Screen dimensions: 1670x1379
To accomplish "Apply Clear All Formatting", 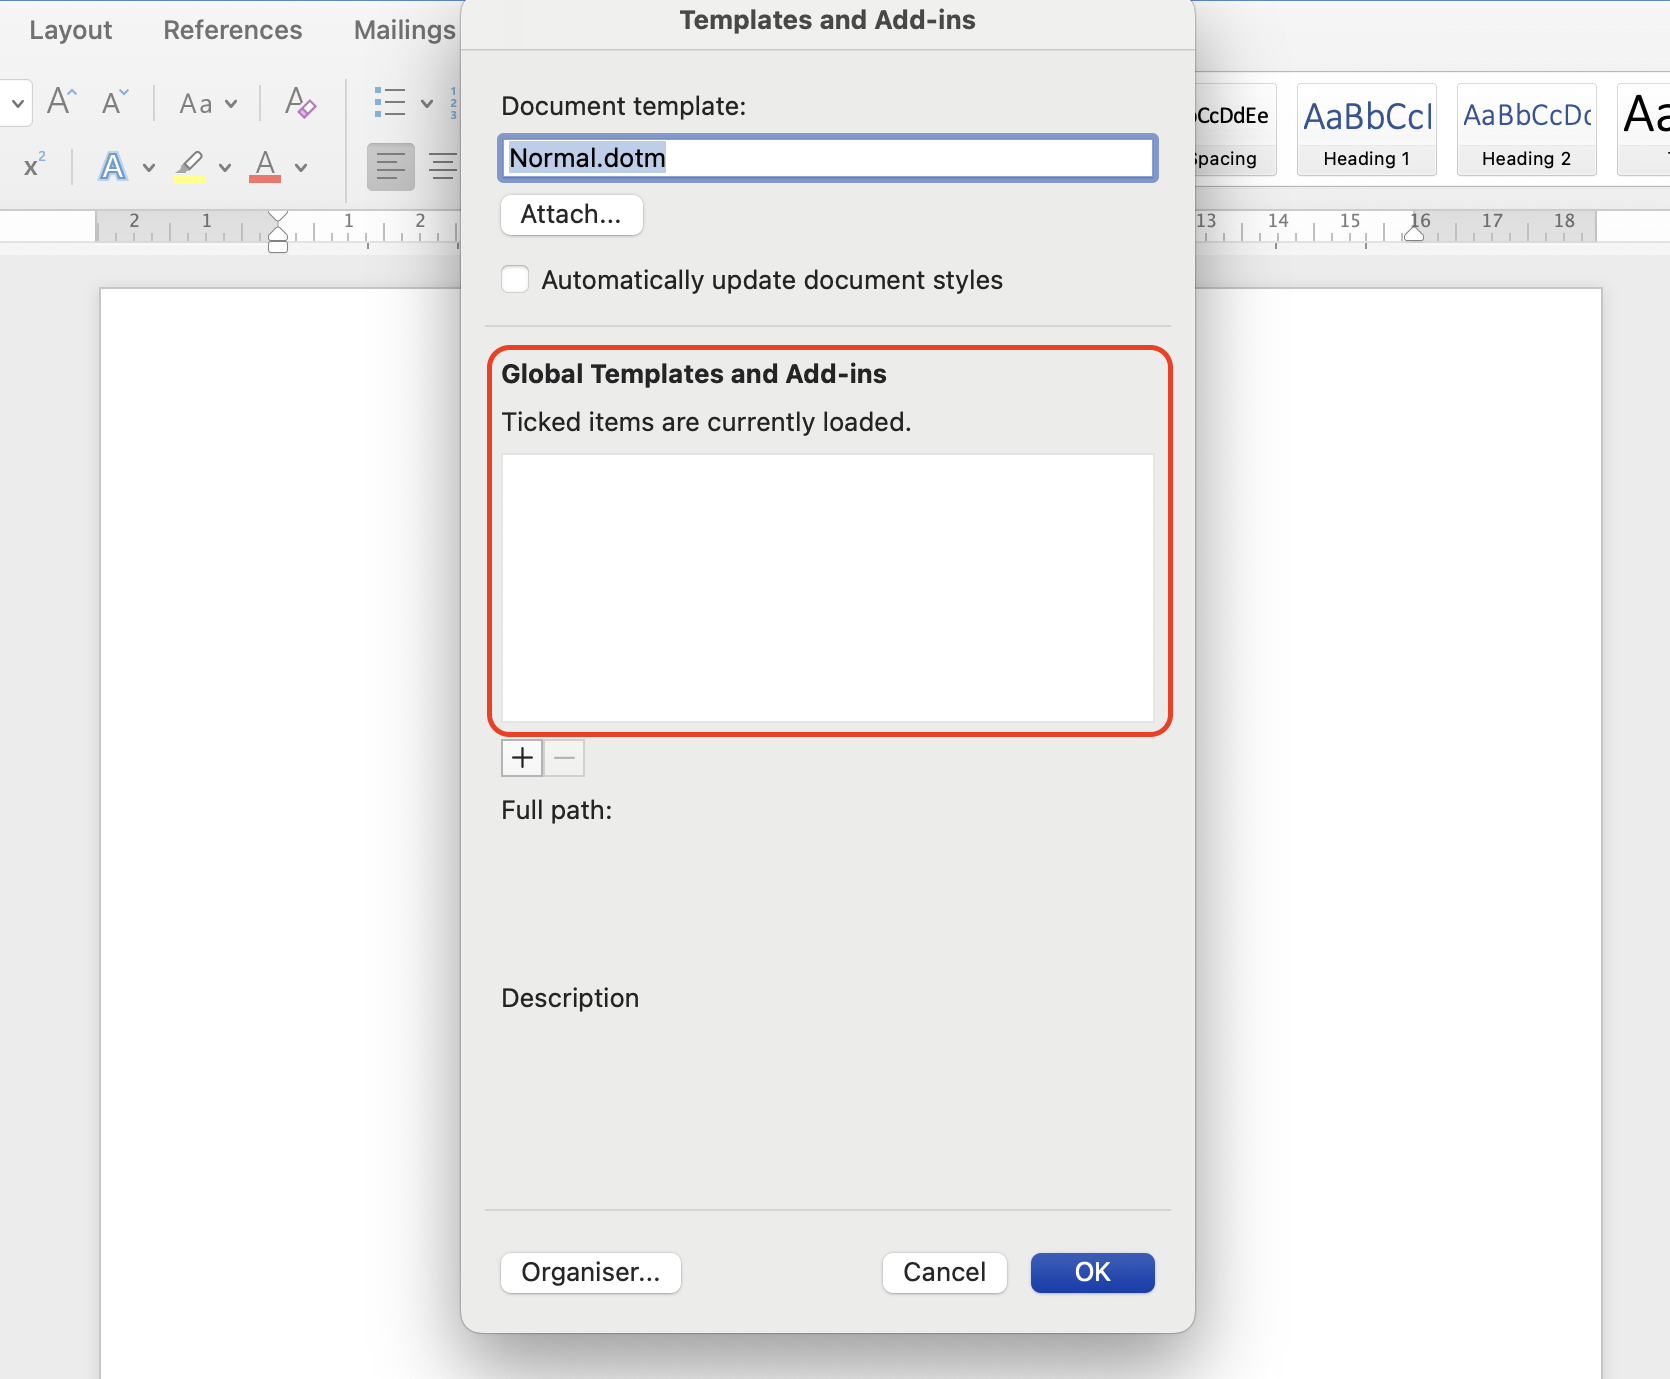I will pyautogui.click(x=299, y=103).
